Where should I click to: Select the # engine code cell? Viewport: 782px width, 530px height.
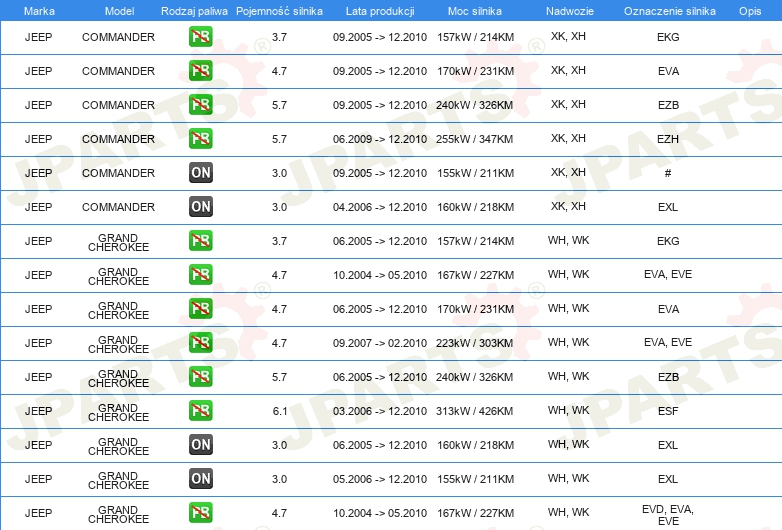pyautogui.click(x=668, y=173)
